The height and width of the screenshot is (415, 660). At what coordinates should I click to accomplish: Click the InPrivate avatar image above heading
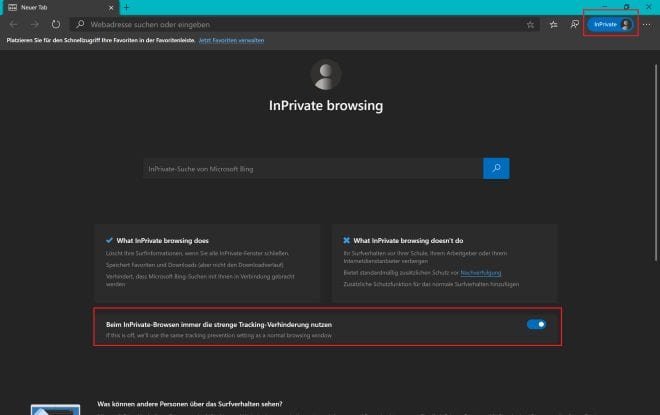tap(326, 75)
